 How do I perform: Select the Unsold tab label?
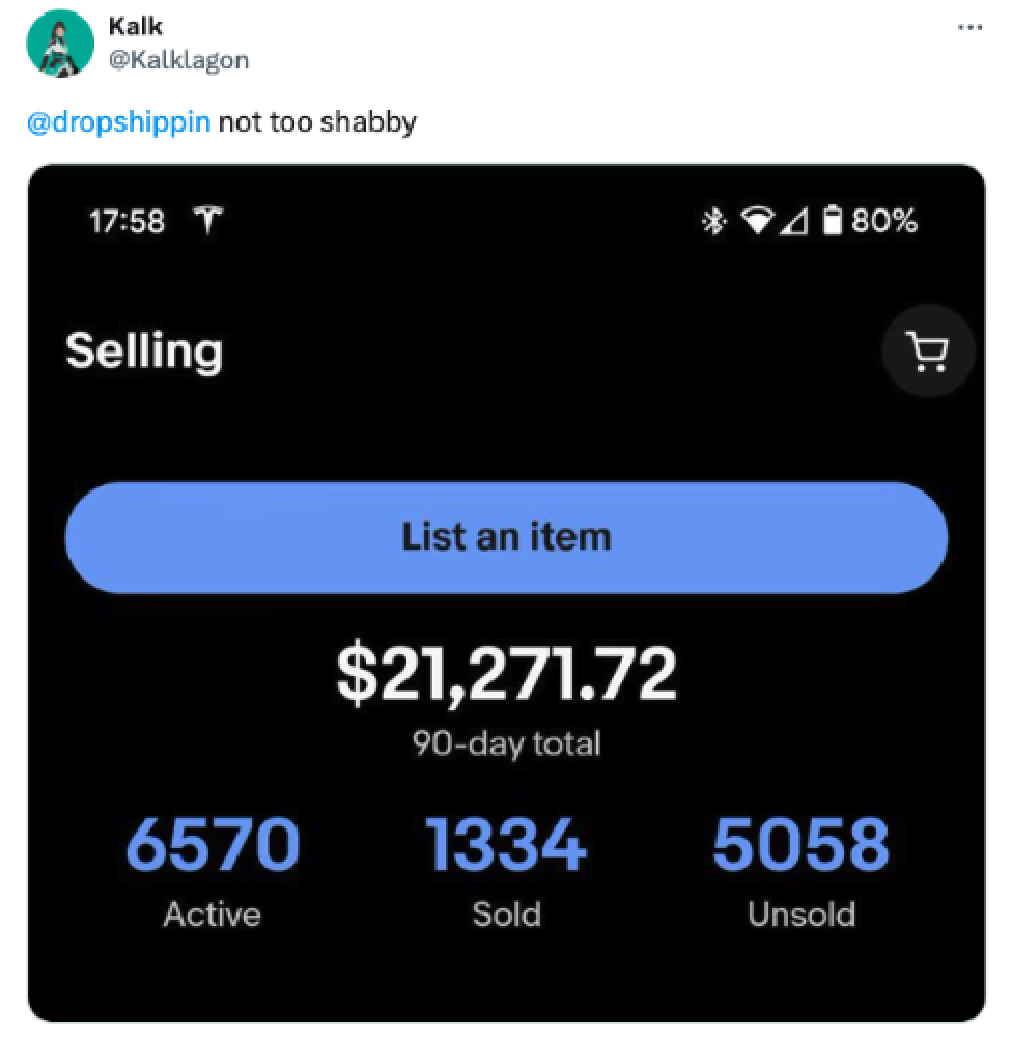coord(801,913)
